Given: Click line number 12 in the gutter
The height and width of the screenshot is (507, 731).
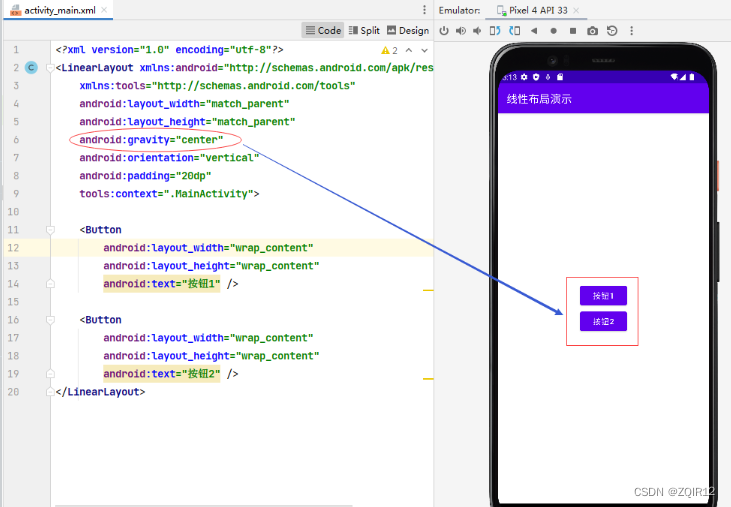Looking at the screenshot, I should click(x=13, y=248).
